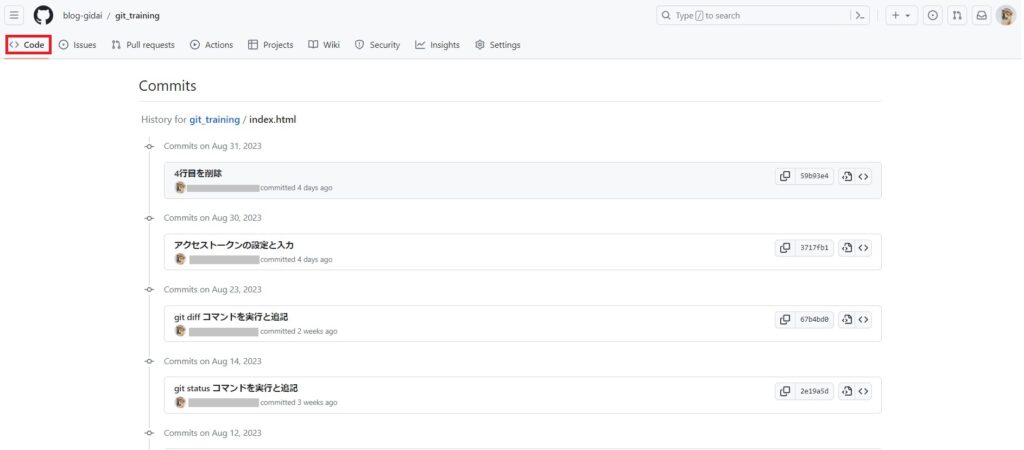The image size is (1024, 450).
Task: Switch to the Code tab
Action: [x=28, y=45]
